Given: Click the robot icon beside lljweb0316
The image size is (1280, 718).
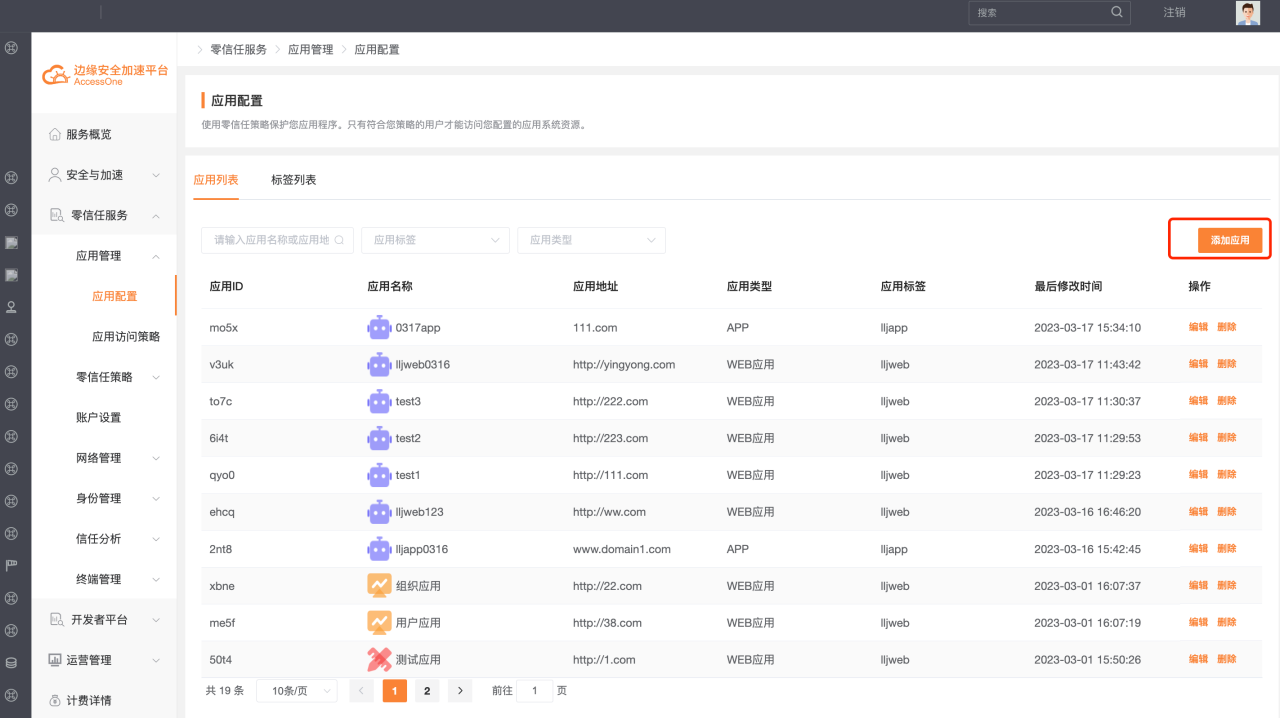Looking at the screenshot, I should [x=379, y=364].
